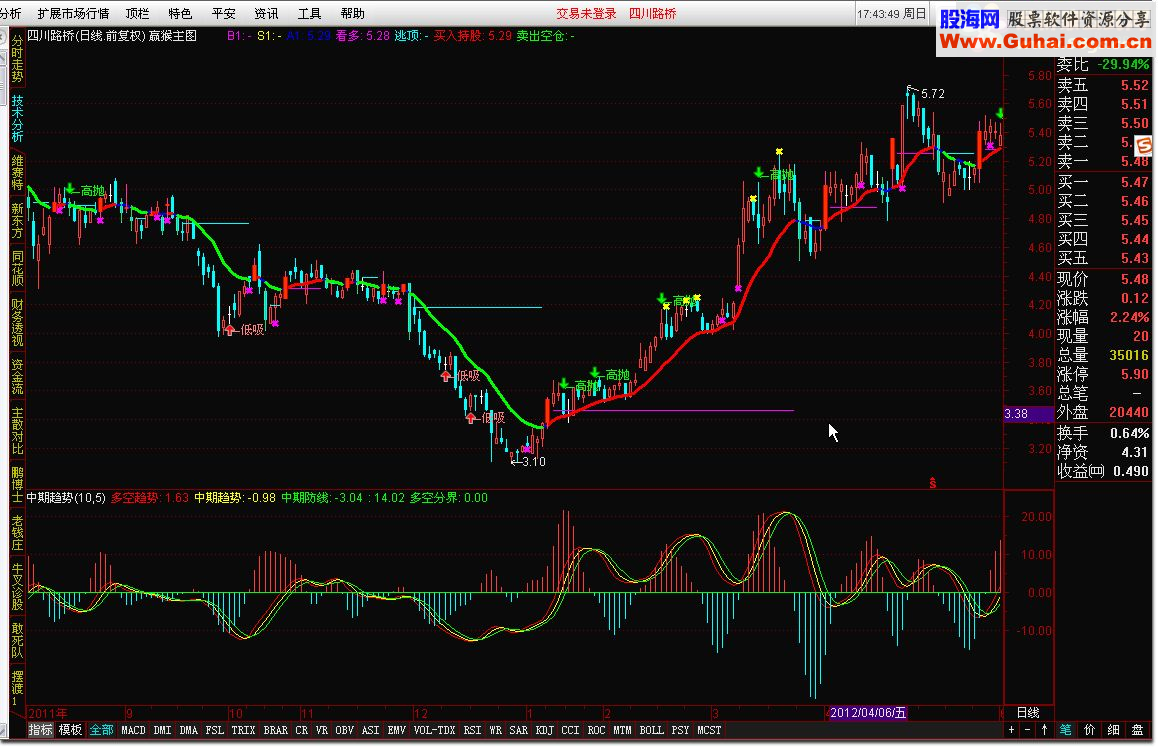Open the 敢死队 sidebar tab
This screenshot has height=747, width=1158.
pyautogui.click(x=17, y=641)
